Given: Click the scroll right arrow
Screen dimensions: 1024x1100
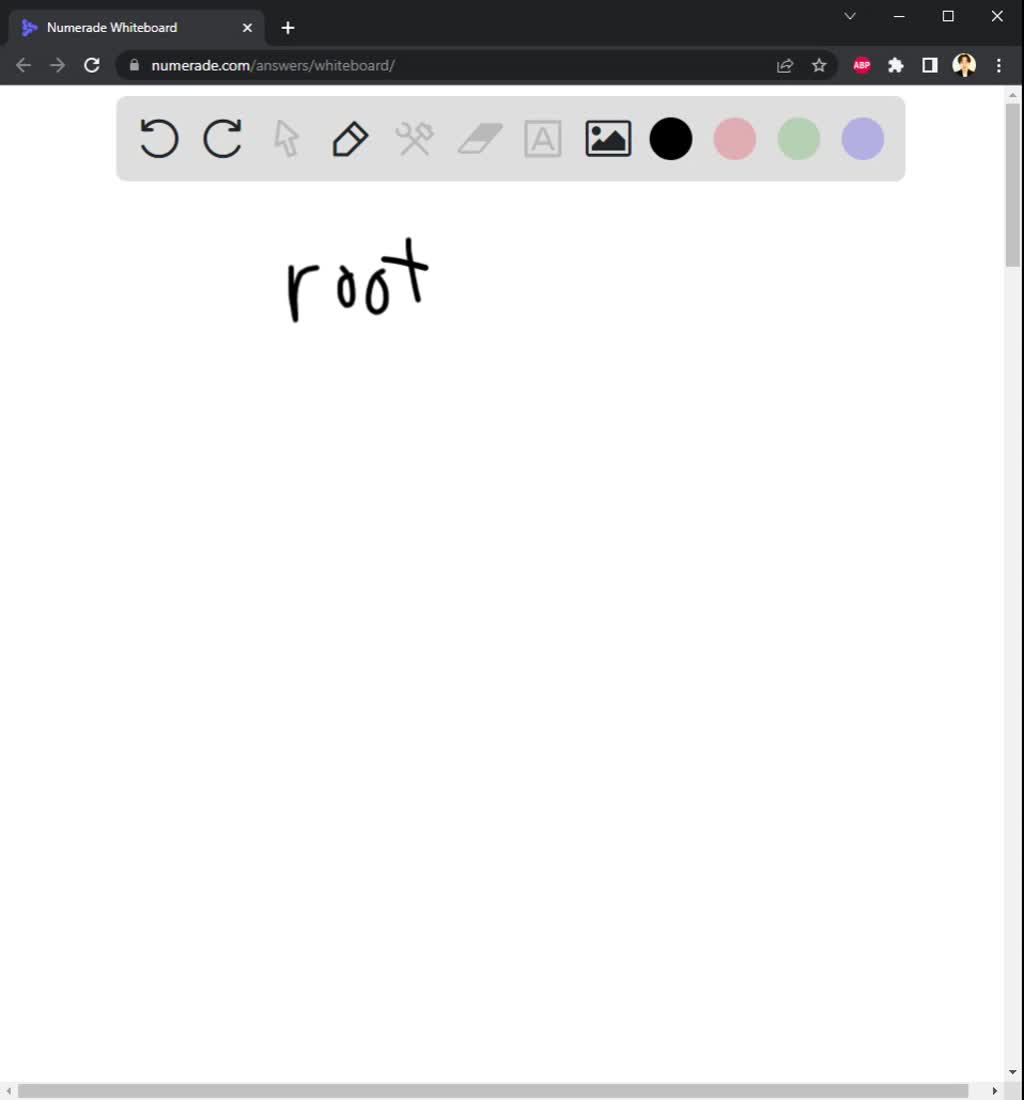Looking at the screenshot, I should (995, 1091).
